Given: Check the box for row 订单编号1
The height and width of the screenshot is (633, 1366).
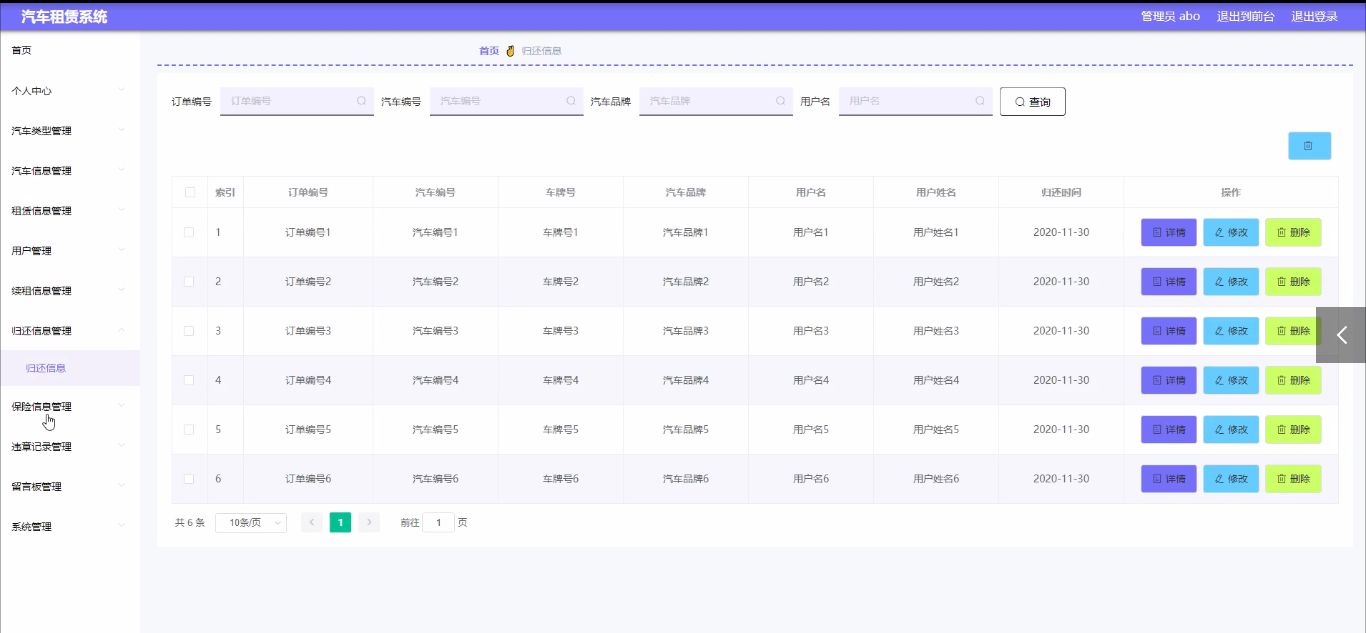Looking at the screenshot, I should tap(190, 232).
